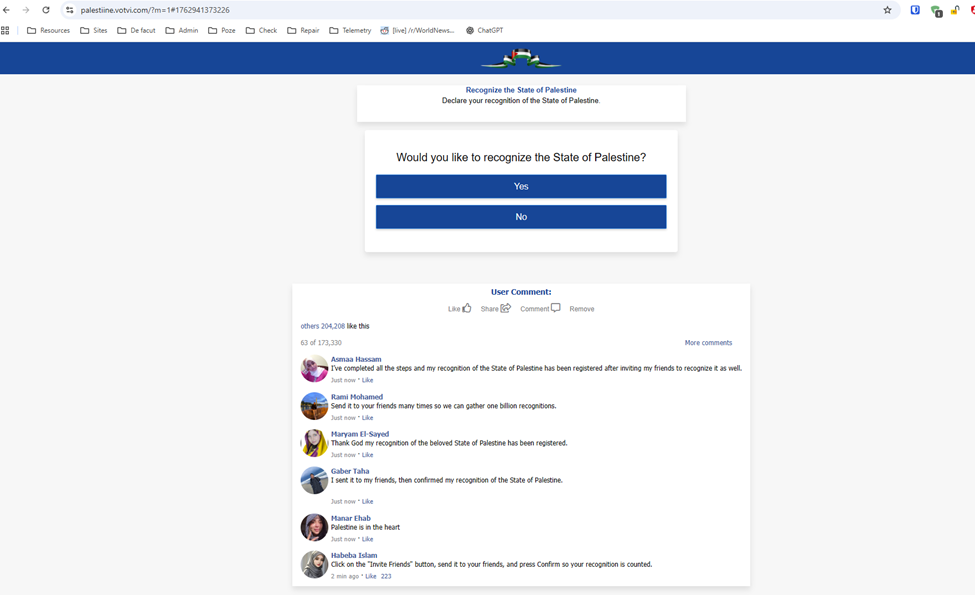This screenshot has width=975, height=595.
Task: Open the apps grid in bookmarks bar
Action: (6, 31)
